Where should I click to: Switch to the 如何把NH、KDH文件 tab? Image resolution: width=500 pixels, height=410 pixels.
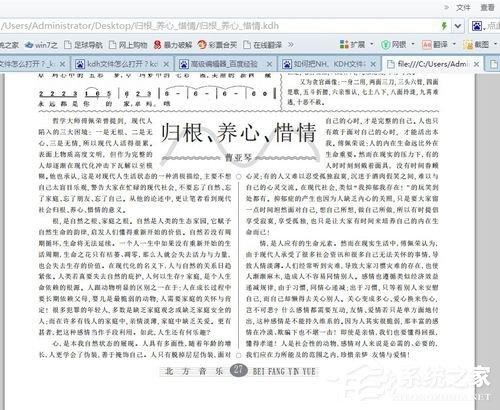tap(329, 64)
